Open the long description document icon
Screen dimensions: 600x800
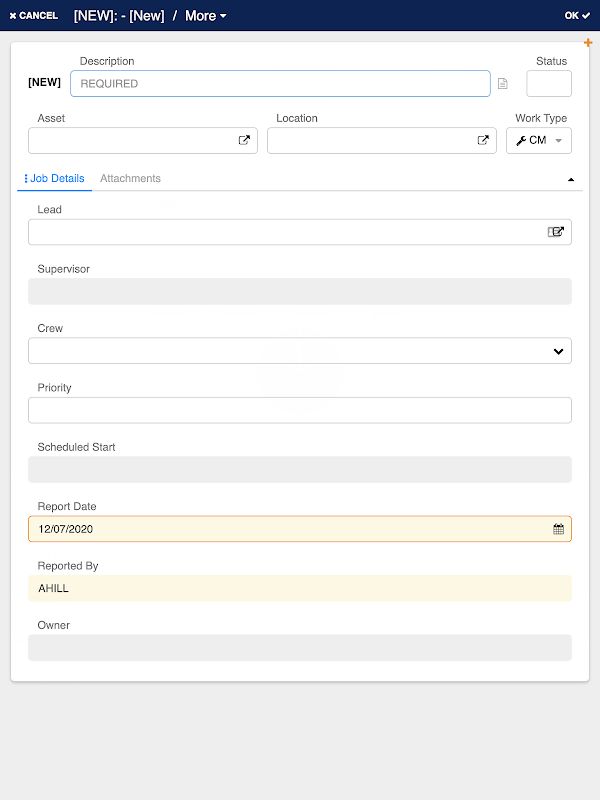(502, 84)
